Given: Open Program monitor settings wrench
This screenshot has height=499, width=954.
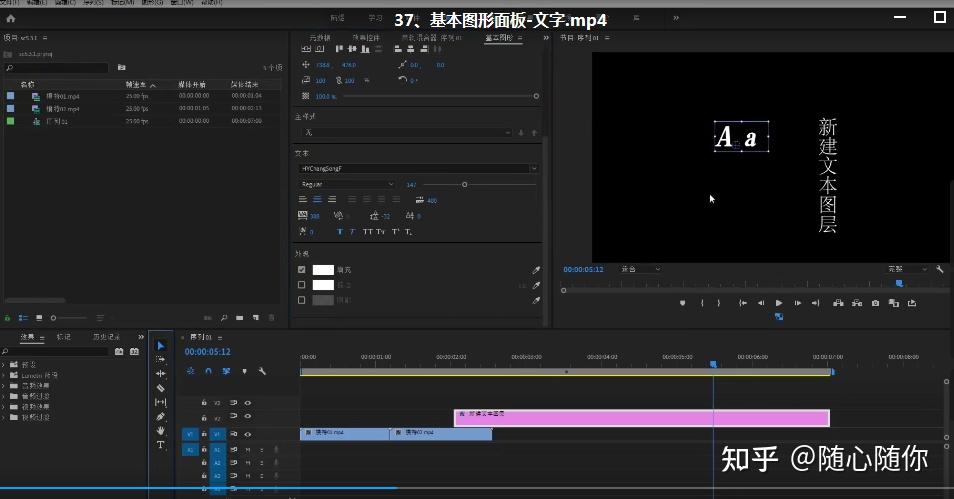Looking at the screenshot, I should [x=939, y=269].
